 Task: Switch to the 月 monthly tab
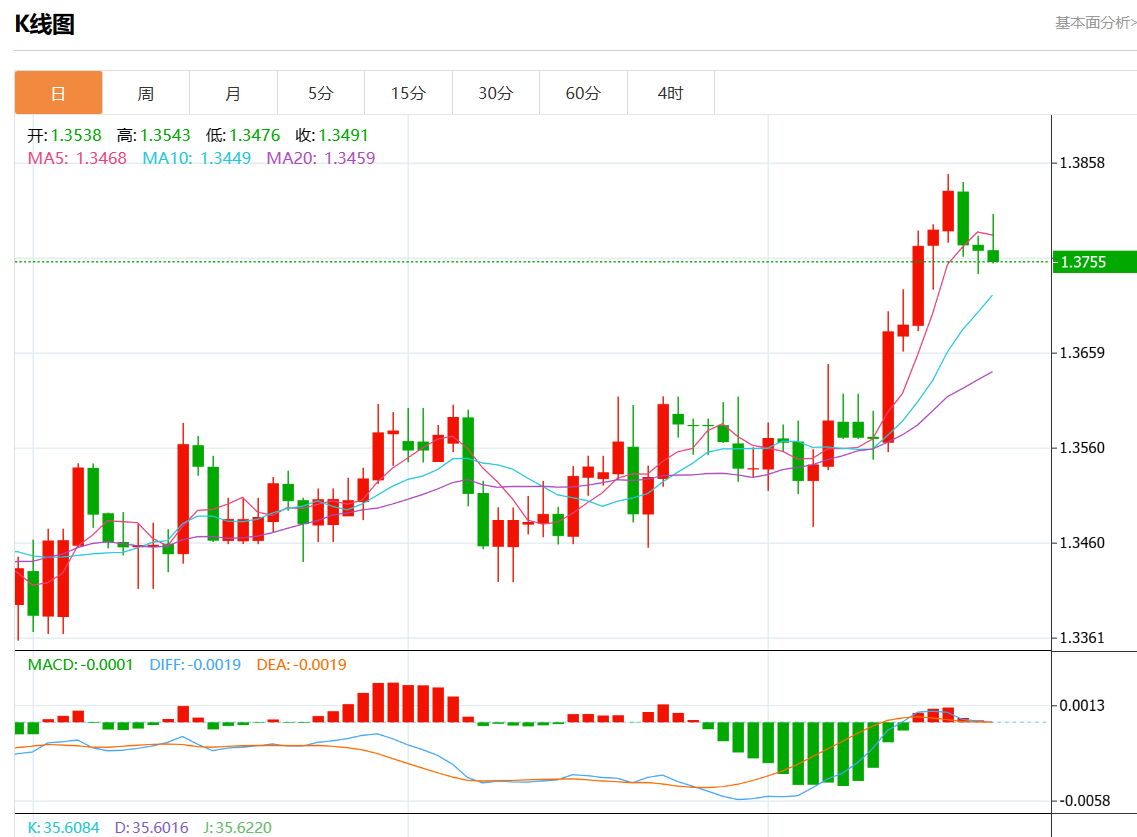233,93
